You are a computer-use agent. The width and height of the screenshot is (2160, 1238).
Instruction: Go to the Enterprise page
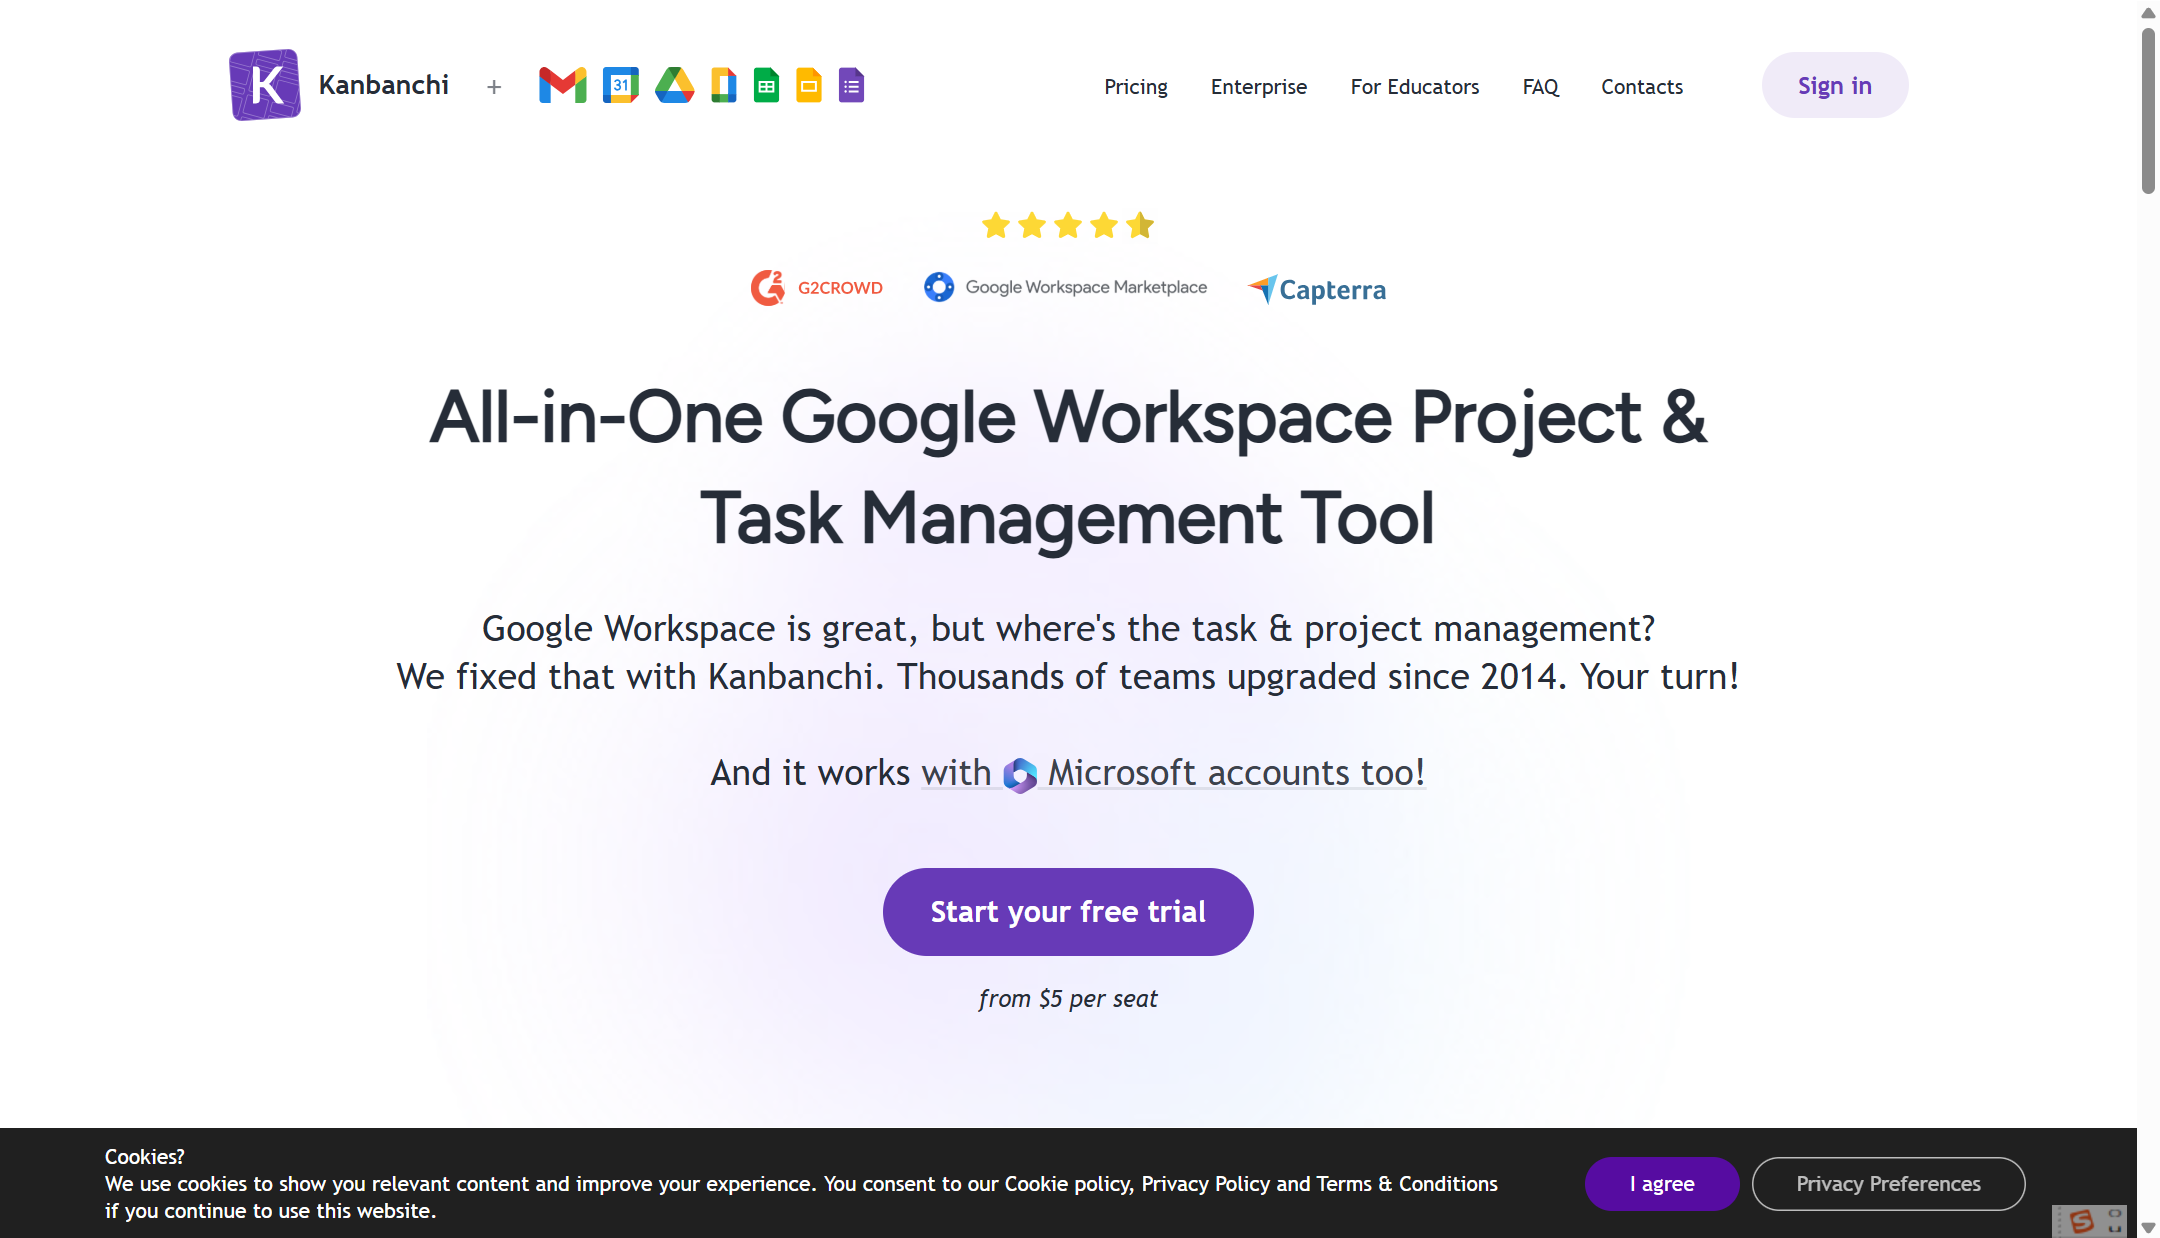click(1258, 87)
